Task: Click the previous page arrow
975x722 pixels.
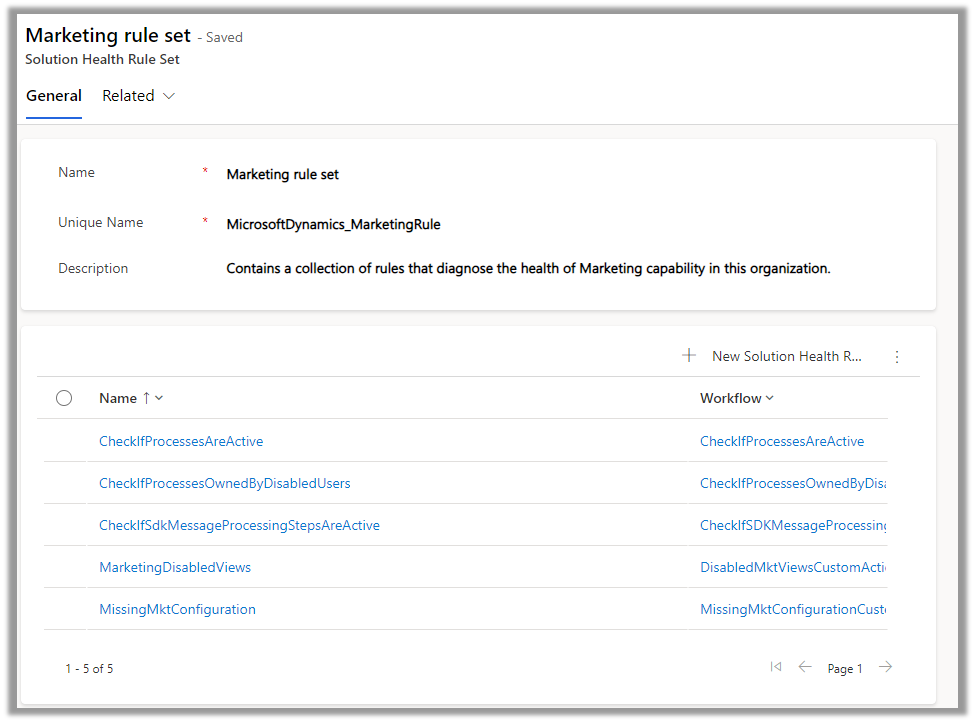Action: (x=805, y=667)
